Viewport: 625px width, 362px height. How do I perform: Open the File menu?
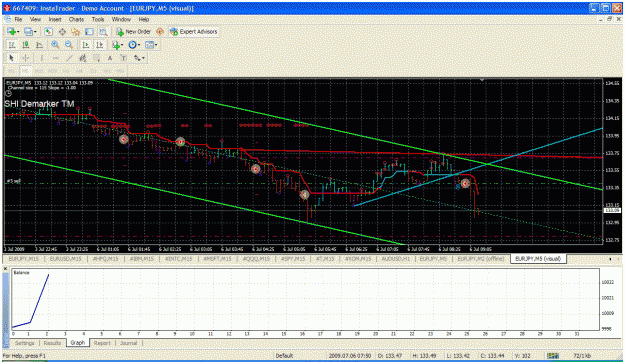coord(18,19)
